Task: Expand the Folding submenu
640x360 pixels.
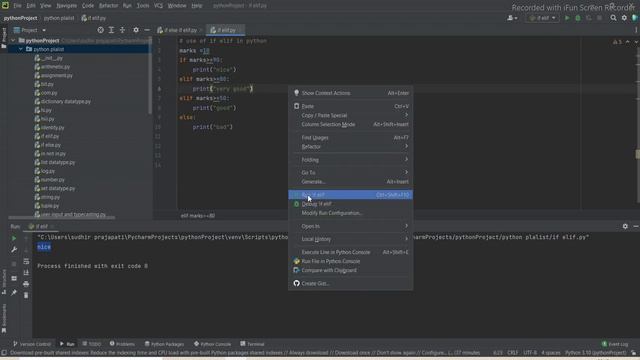Action: [x=351, y=160]
